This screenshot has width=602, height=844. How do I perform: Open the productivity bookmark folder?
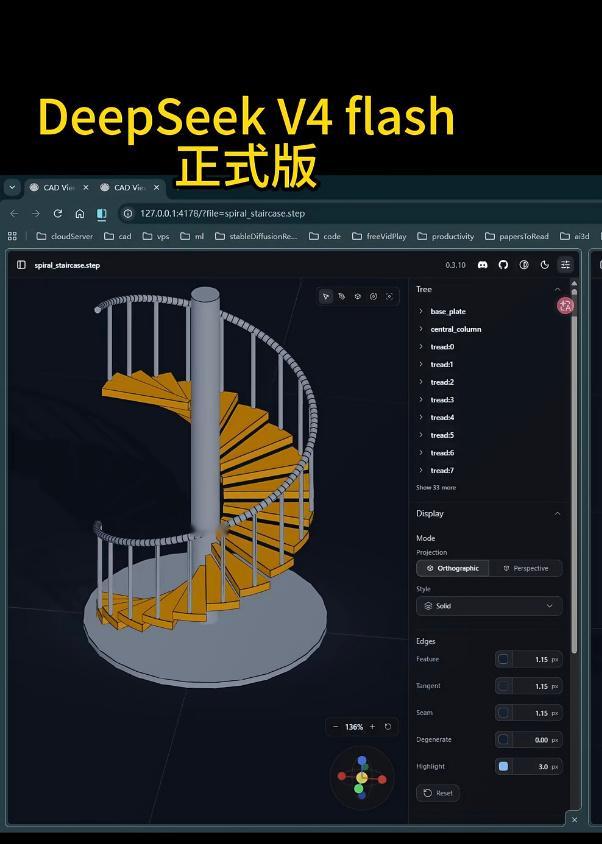446,236
